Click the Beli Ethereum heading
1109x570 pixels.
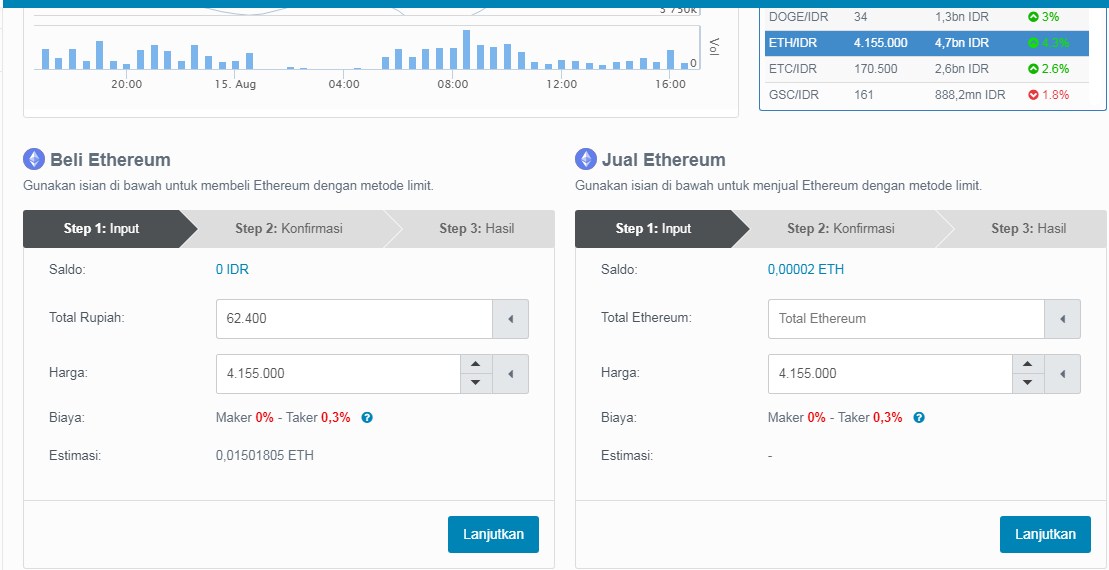click(110, 159)
